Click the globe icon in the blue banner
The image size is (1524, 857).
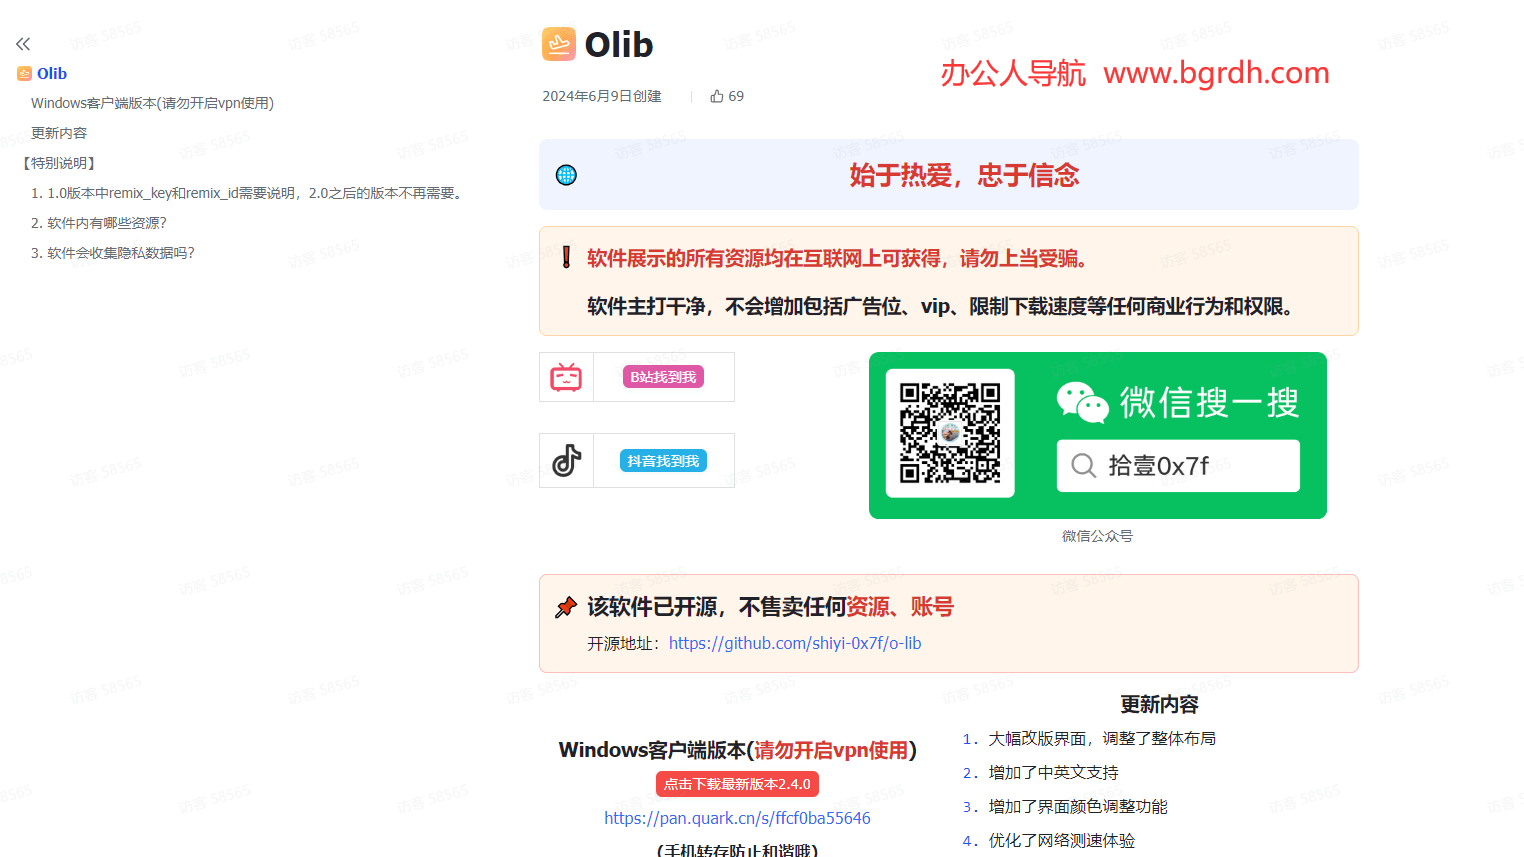[567, 174]
